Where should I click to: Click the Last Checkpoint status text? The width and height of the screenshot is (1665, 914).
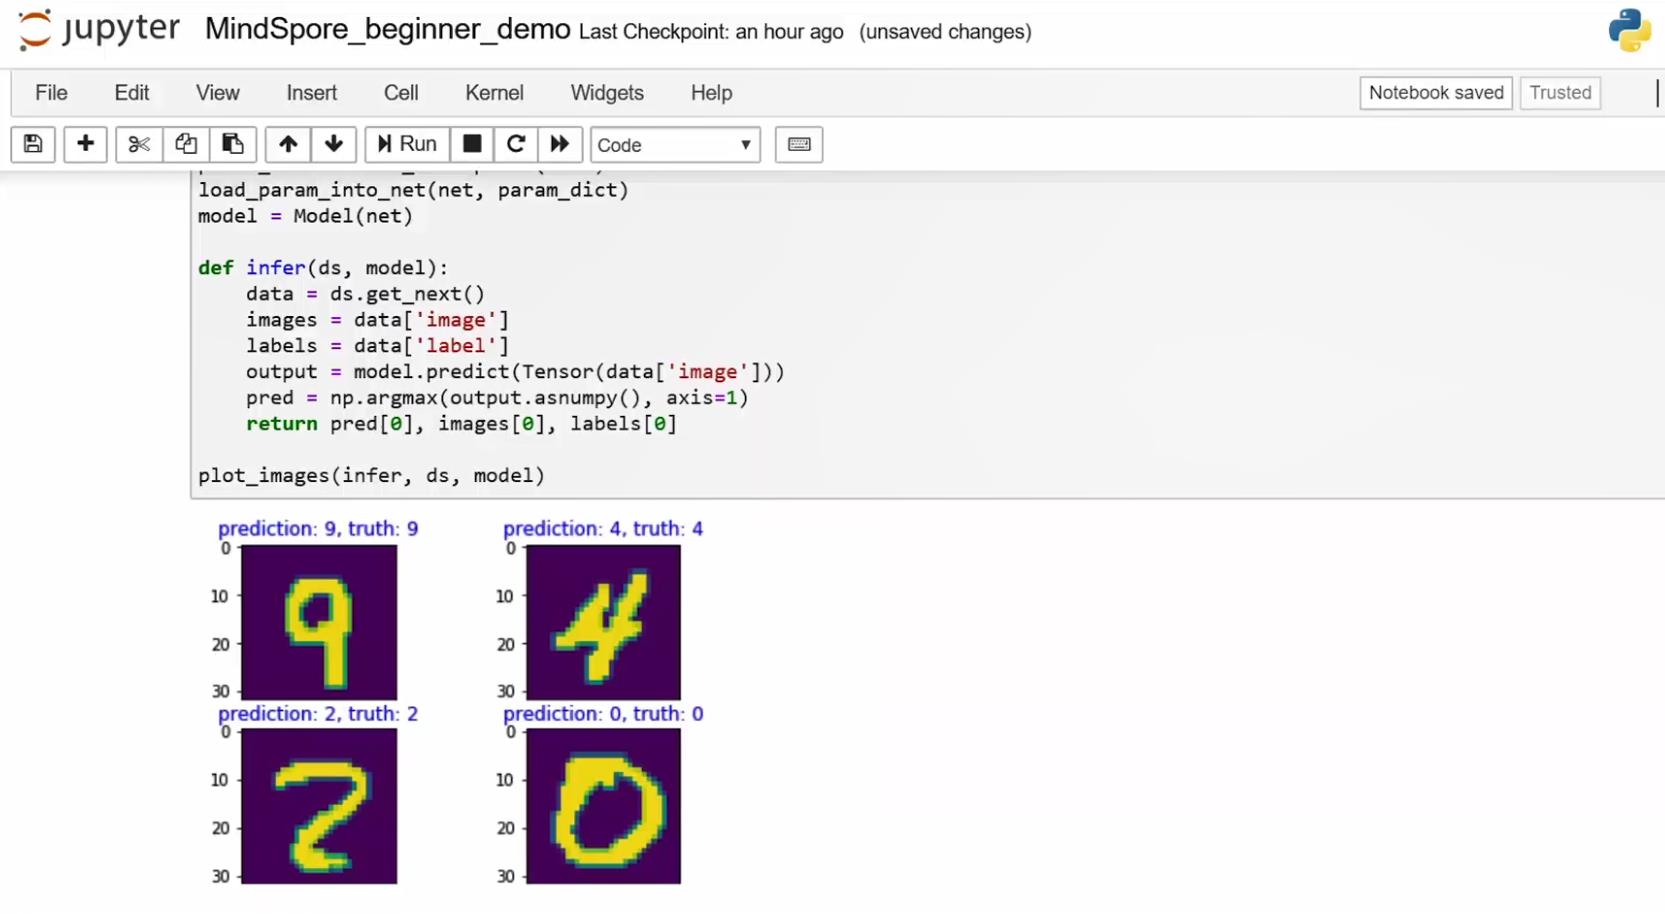(x=711, y=32)
